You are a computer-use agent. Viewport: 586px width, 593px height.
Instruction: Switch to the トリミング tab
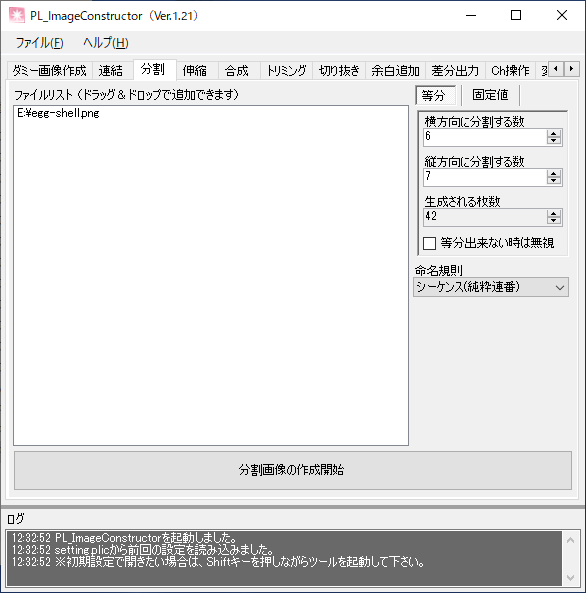tap(286, 71)
